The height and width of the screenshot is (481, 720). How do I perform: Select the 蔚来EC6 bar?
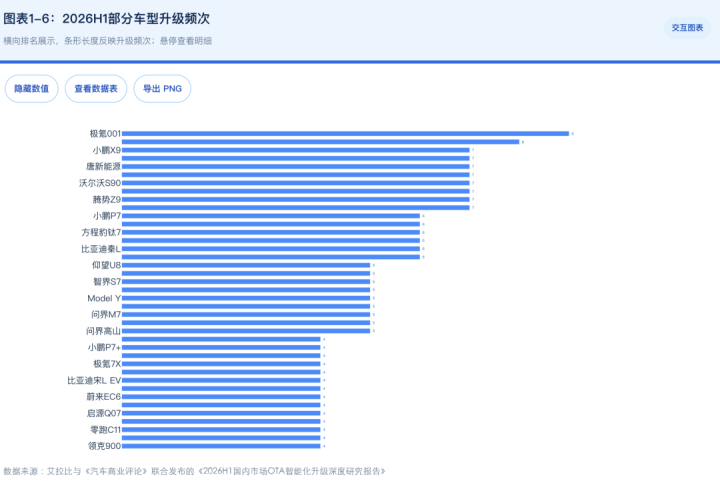click(x=221, y=397)
